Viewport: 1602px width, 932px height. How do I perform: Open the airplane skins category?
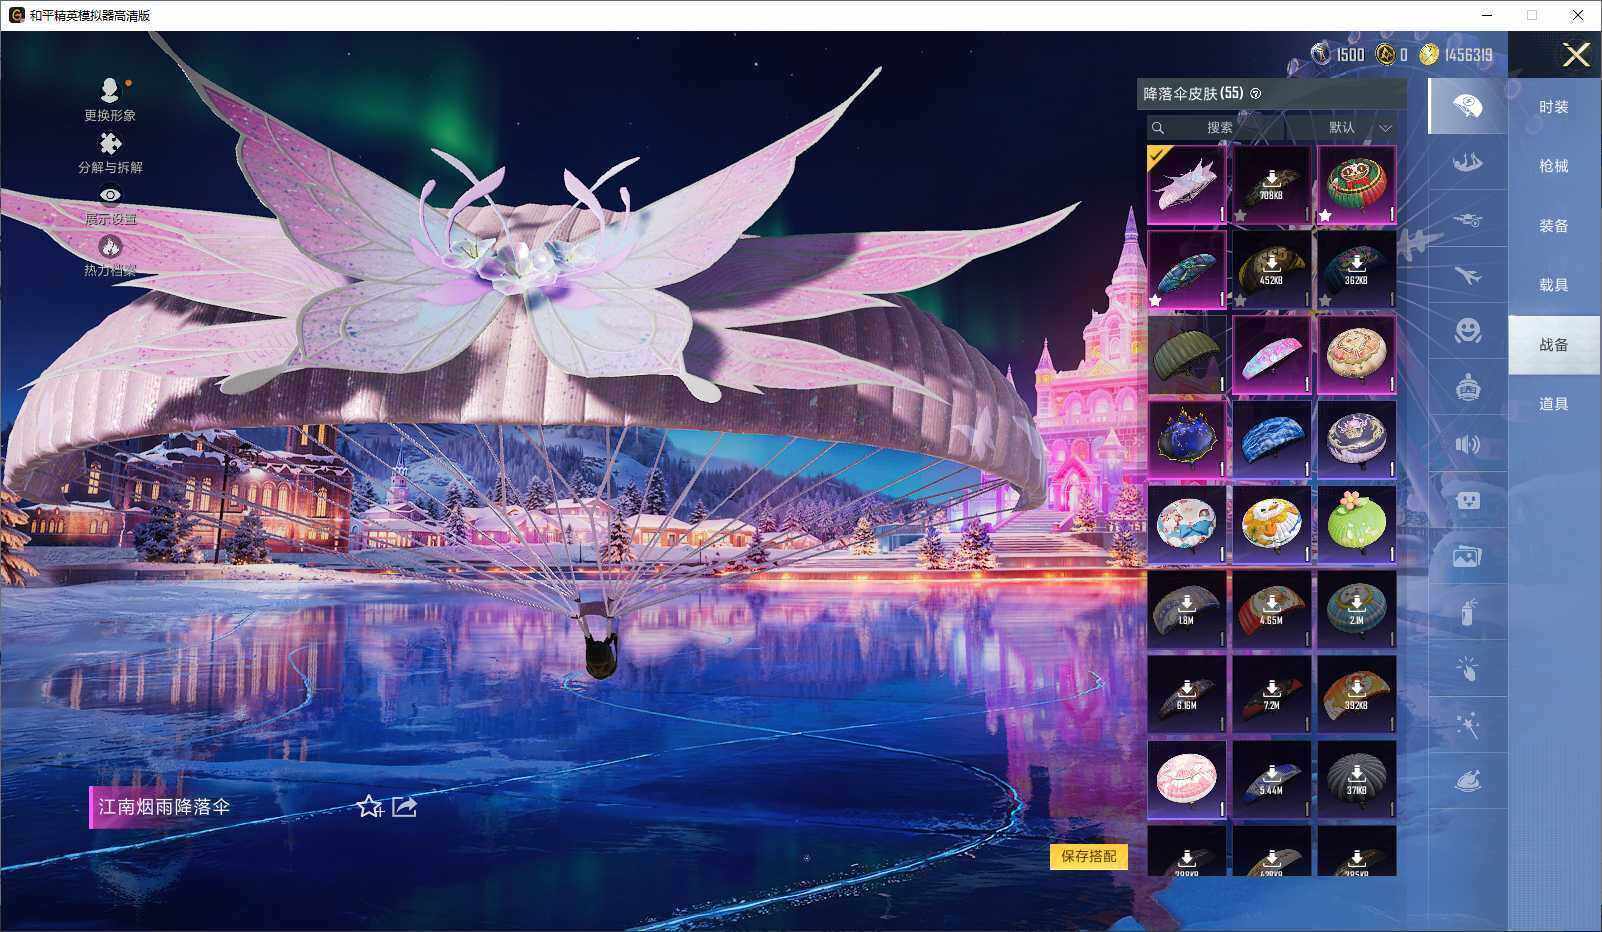(1467, 275)
